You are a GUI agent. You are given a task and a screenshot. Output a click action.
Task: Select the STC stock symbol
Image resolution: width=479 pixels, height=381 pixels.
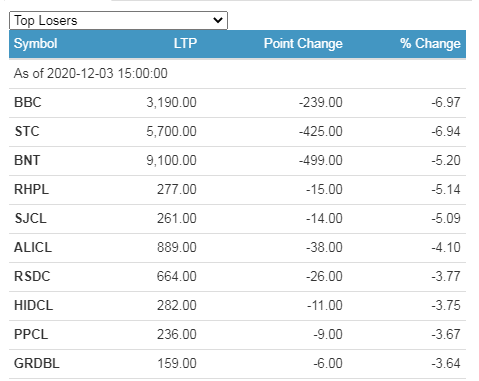[x=27, y=131]
